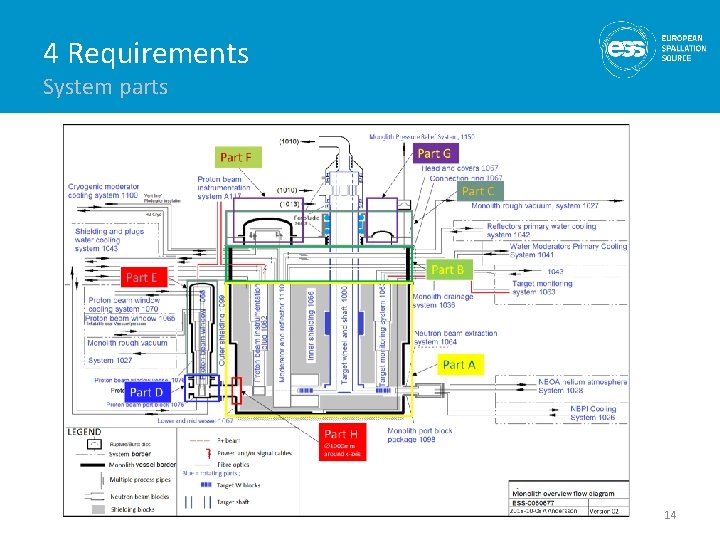Screen dimensions: 720x540
Task: Select the Part C label
Action: pos(479,191)
